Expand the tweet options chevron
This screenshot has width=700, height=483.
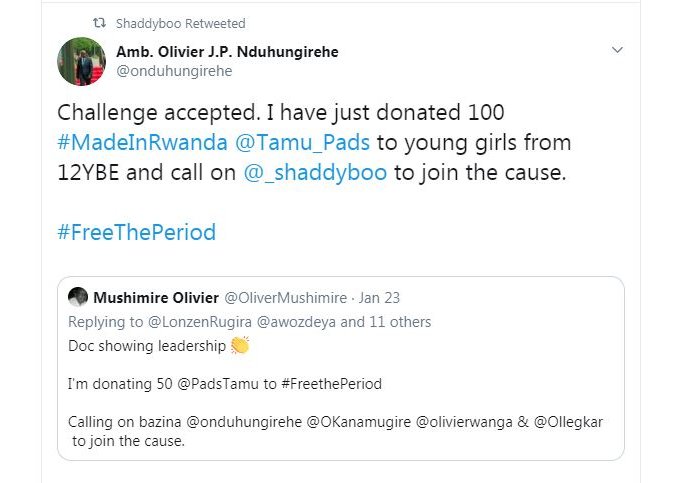tap(617, 50)
